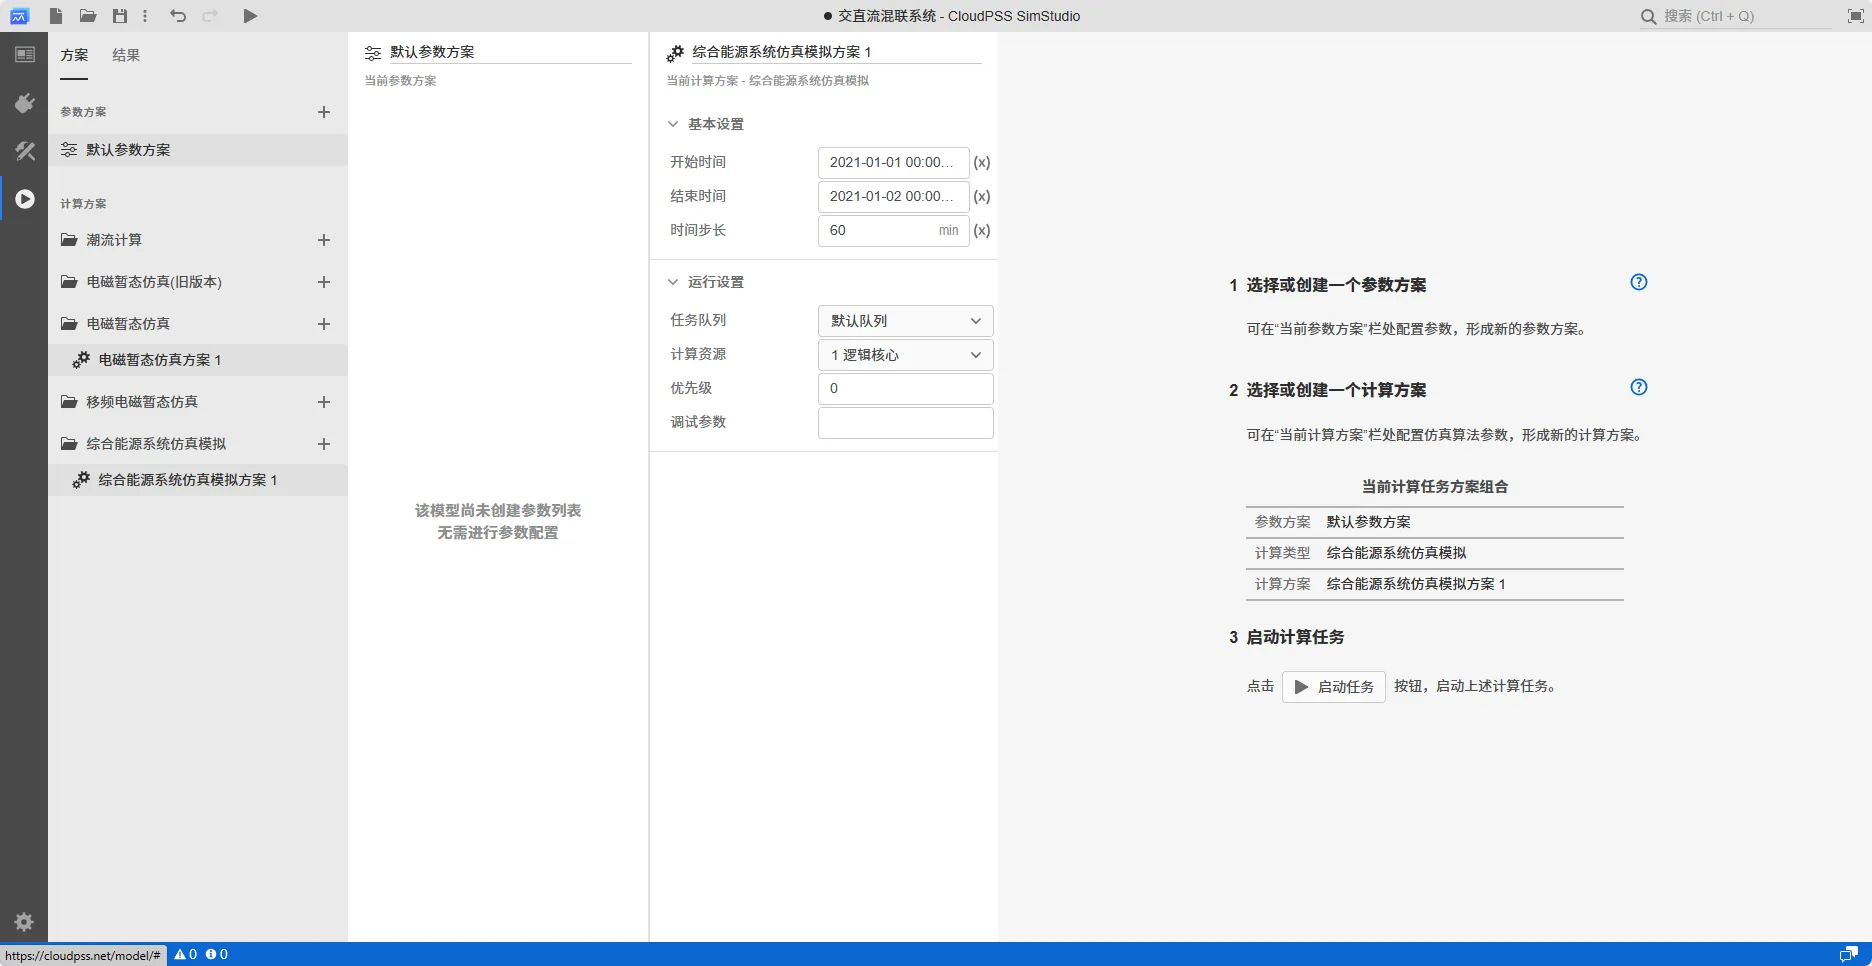Screen dimensions: 1872x966
Task: Add a new 电磁暂态仿真 scheme
Action: pyautogui.click(x=323, y=324)
